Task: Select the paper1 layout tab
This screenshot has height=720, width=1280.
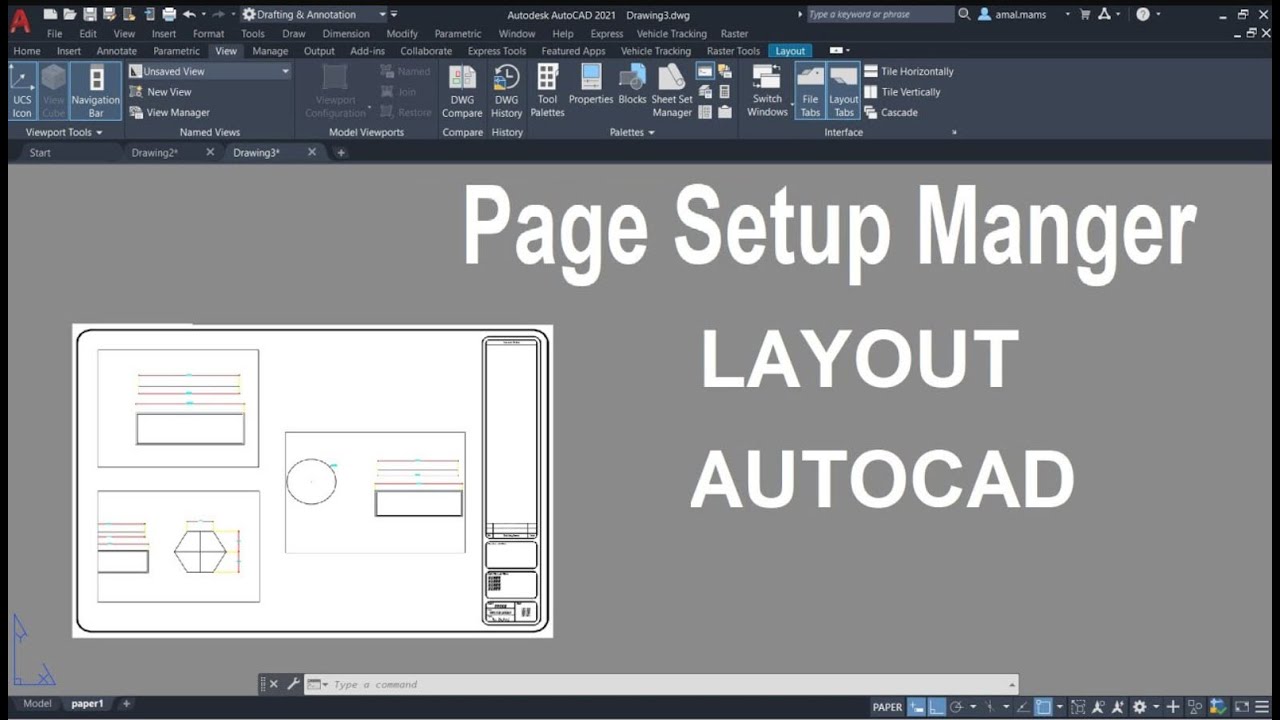Action: [x=87, y=704]
